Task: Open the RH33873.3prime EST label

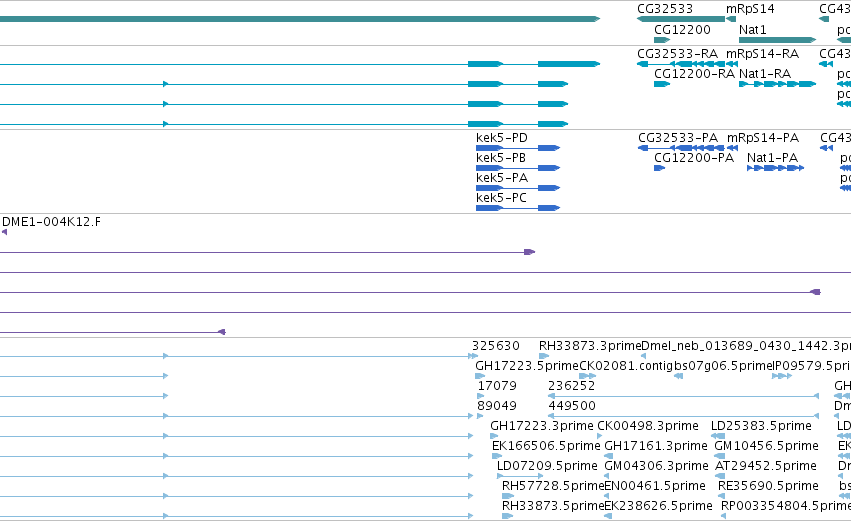Action: click(x=590, y=346)
